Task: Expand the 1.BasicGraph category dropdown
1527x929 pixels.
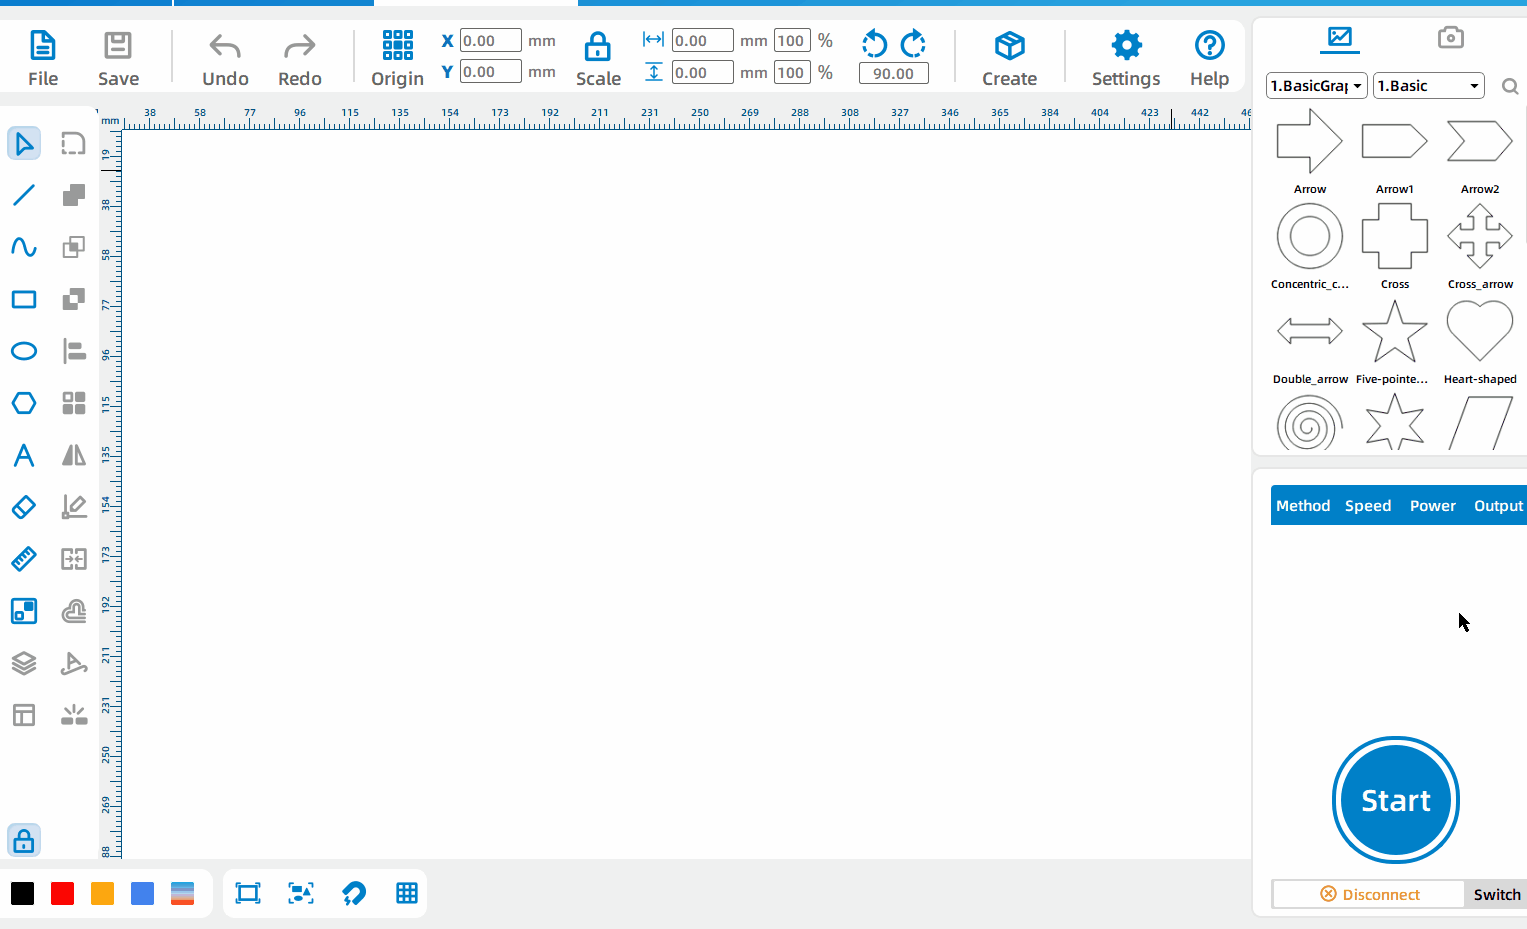Action: 1316,86
